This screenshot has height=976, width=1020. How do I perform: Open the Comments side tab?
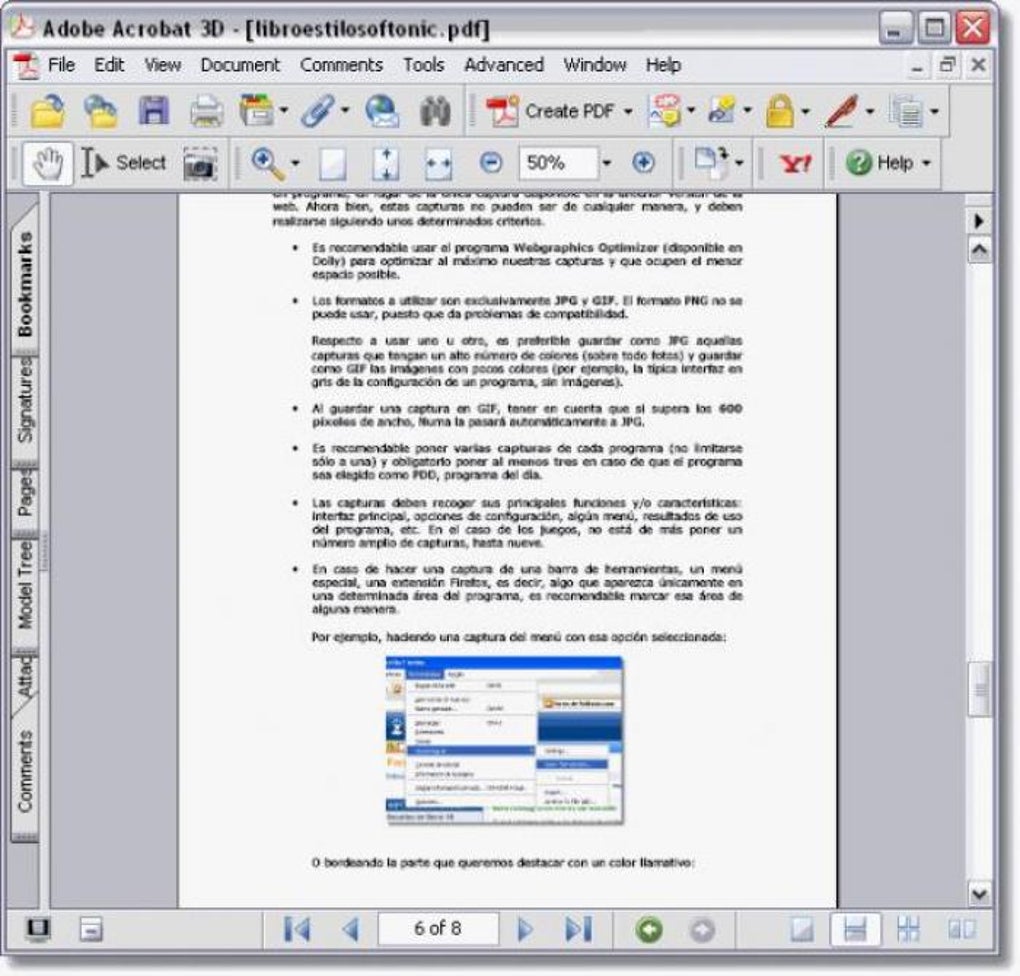[x=25, y=771]
